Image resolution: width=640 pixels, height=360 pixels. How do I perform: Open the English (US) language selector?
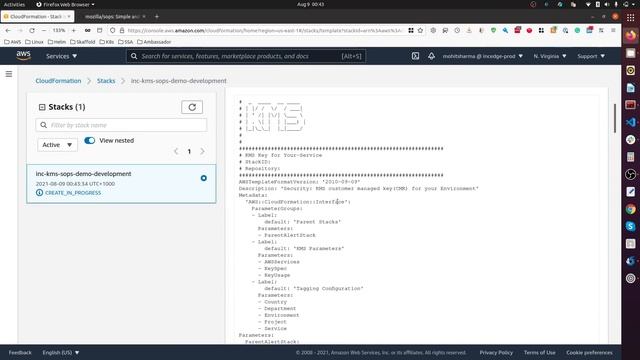(61, 352)
